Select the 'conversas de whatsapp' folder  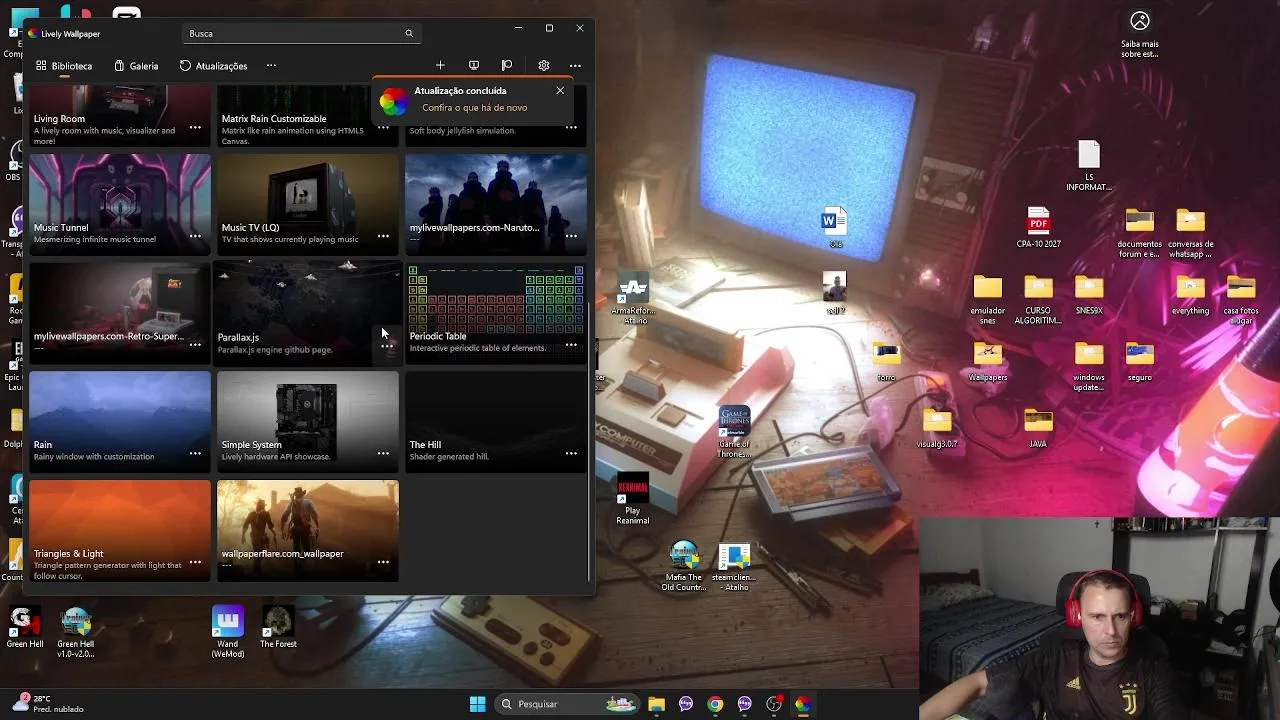(x=1190, y=233)
